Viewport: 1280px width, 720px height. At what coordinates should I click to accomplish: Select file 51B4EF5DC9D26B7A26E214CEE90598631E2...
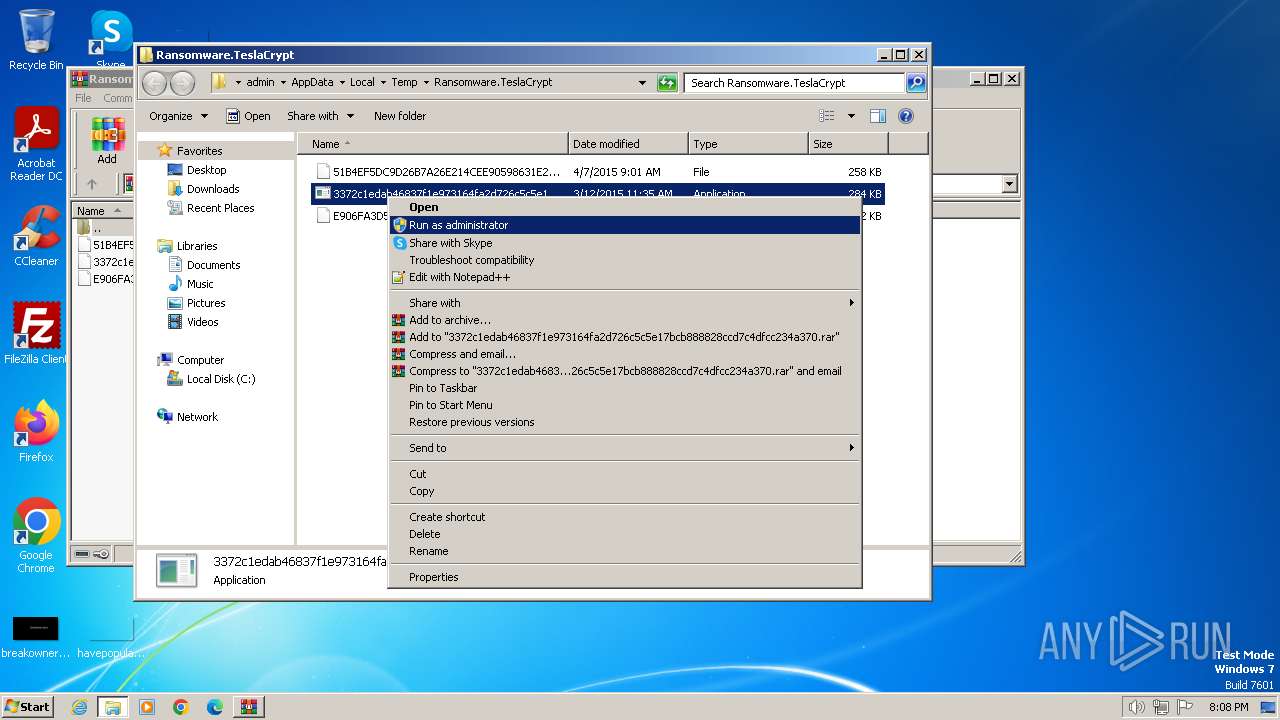tap(598, 172)
